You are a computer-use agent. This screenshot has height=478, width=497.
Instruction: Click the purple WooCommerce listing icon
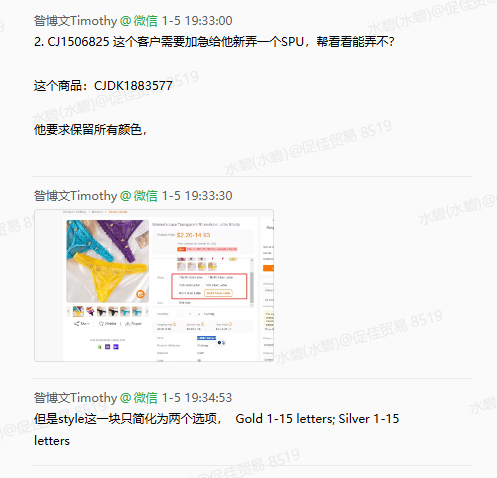tap(107, 347)
